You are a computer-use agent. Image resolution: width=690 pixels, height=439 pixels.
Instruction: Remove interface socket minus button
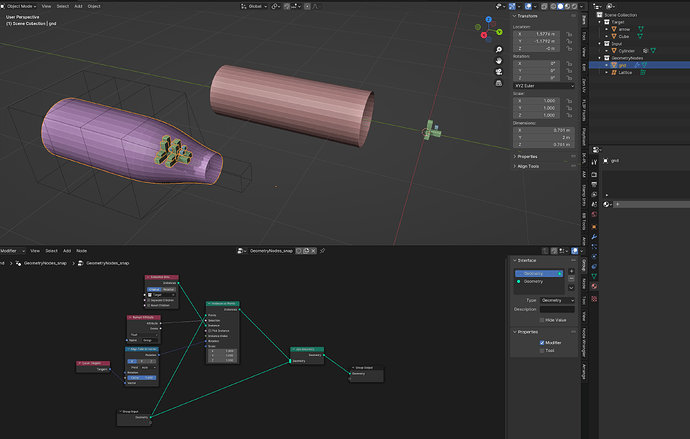(x=571, y=278)
